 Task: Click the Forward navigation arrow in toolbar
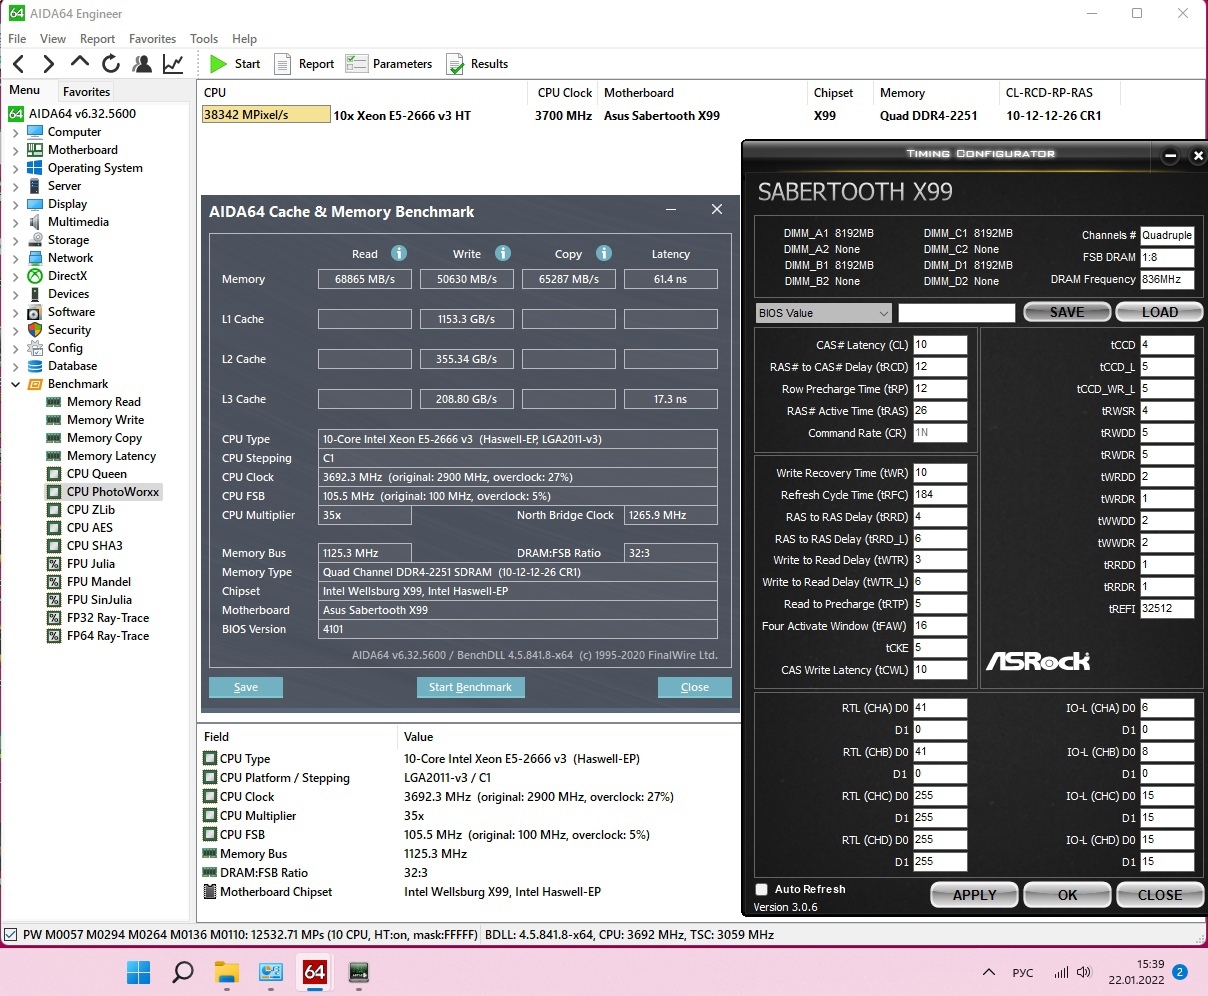[48, 64]
